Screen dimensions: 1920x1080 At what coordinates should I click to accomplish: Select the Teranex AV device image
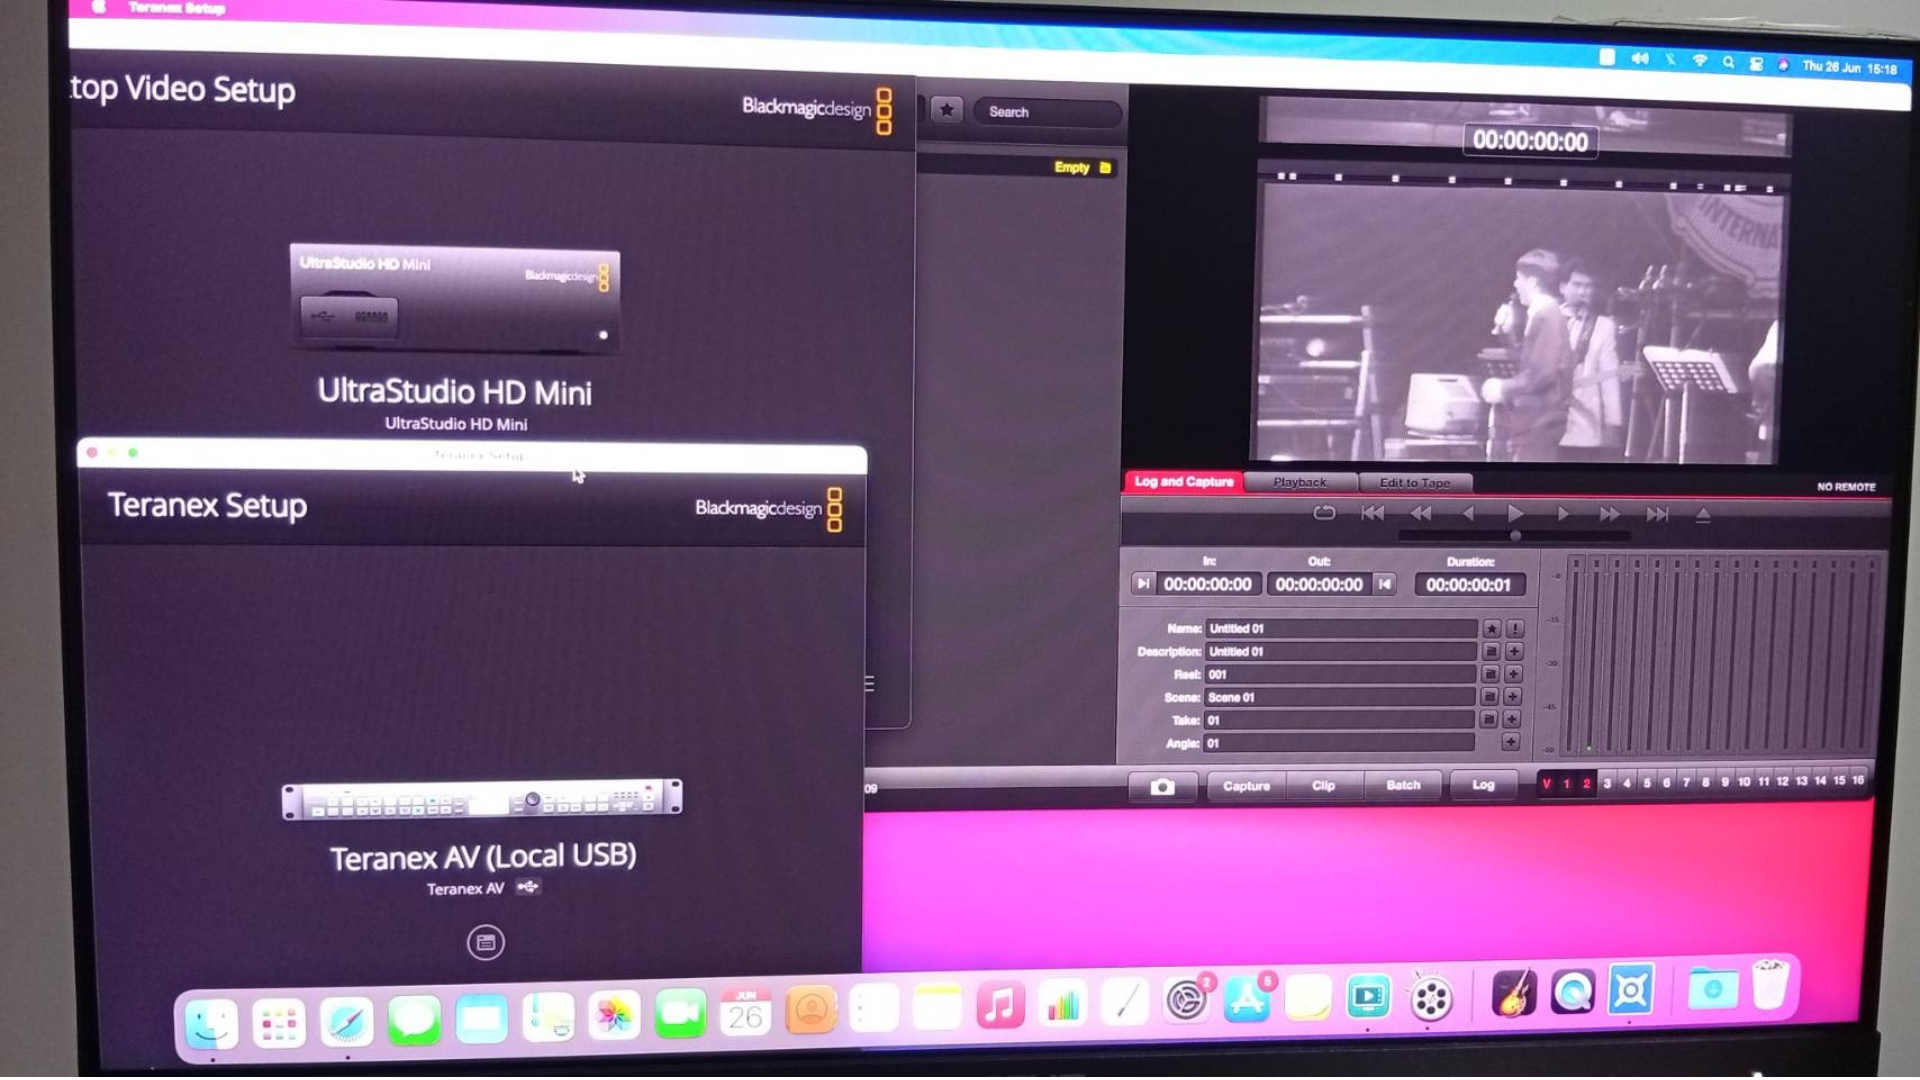[482, 800]
